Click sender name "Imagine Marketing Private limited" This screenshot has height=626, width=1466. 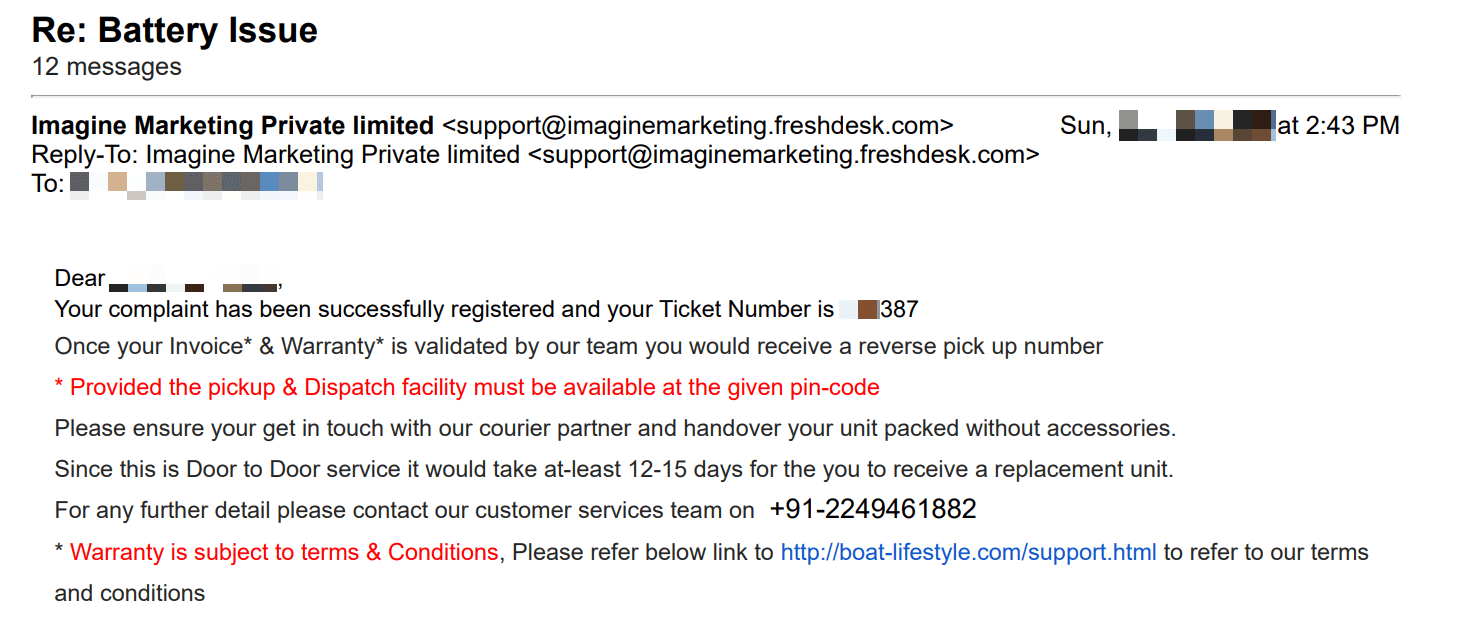pyautogui.click(x=232, y=126)
